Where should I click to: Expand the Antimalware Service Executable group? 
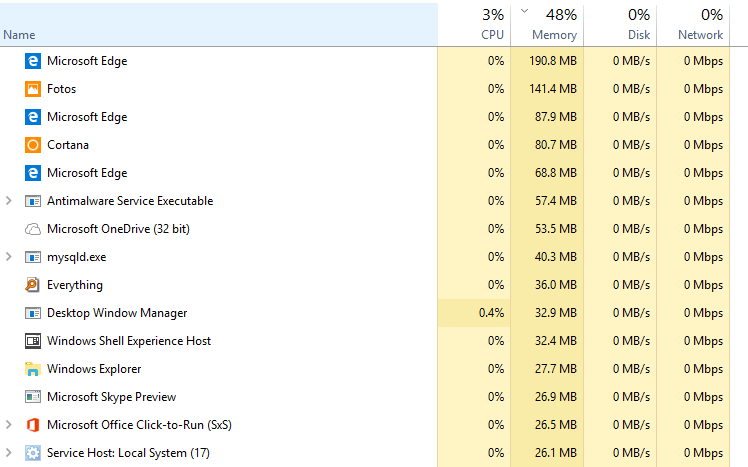(9, 201)
